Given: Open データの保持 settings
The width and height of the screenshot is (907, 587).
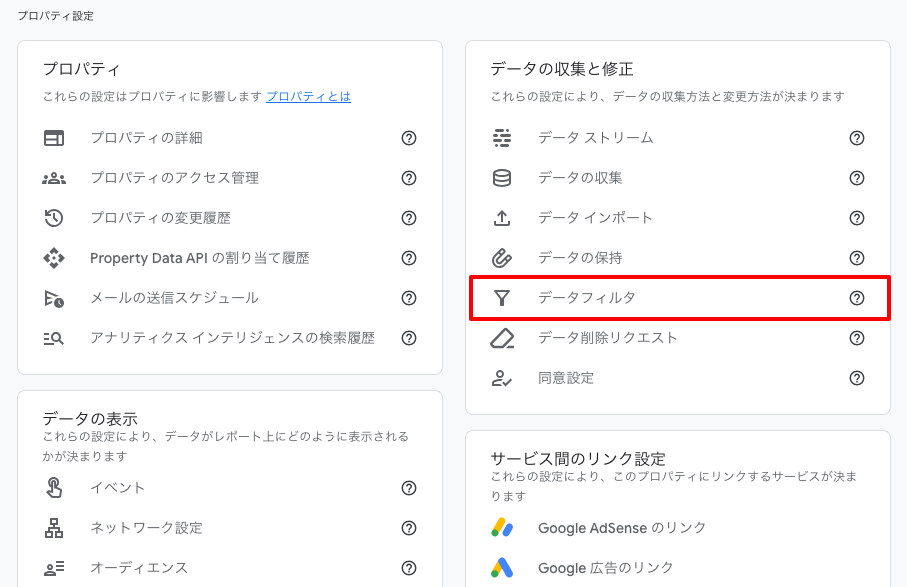Looking at the screenshot, I should pyautogui.click(x=580, y=258).
